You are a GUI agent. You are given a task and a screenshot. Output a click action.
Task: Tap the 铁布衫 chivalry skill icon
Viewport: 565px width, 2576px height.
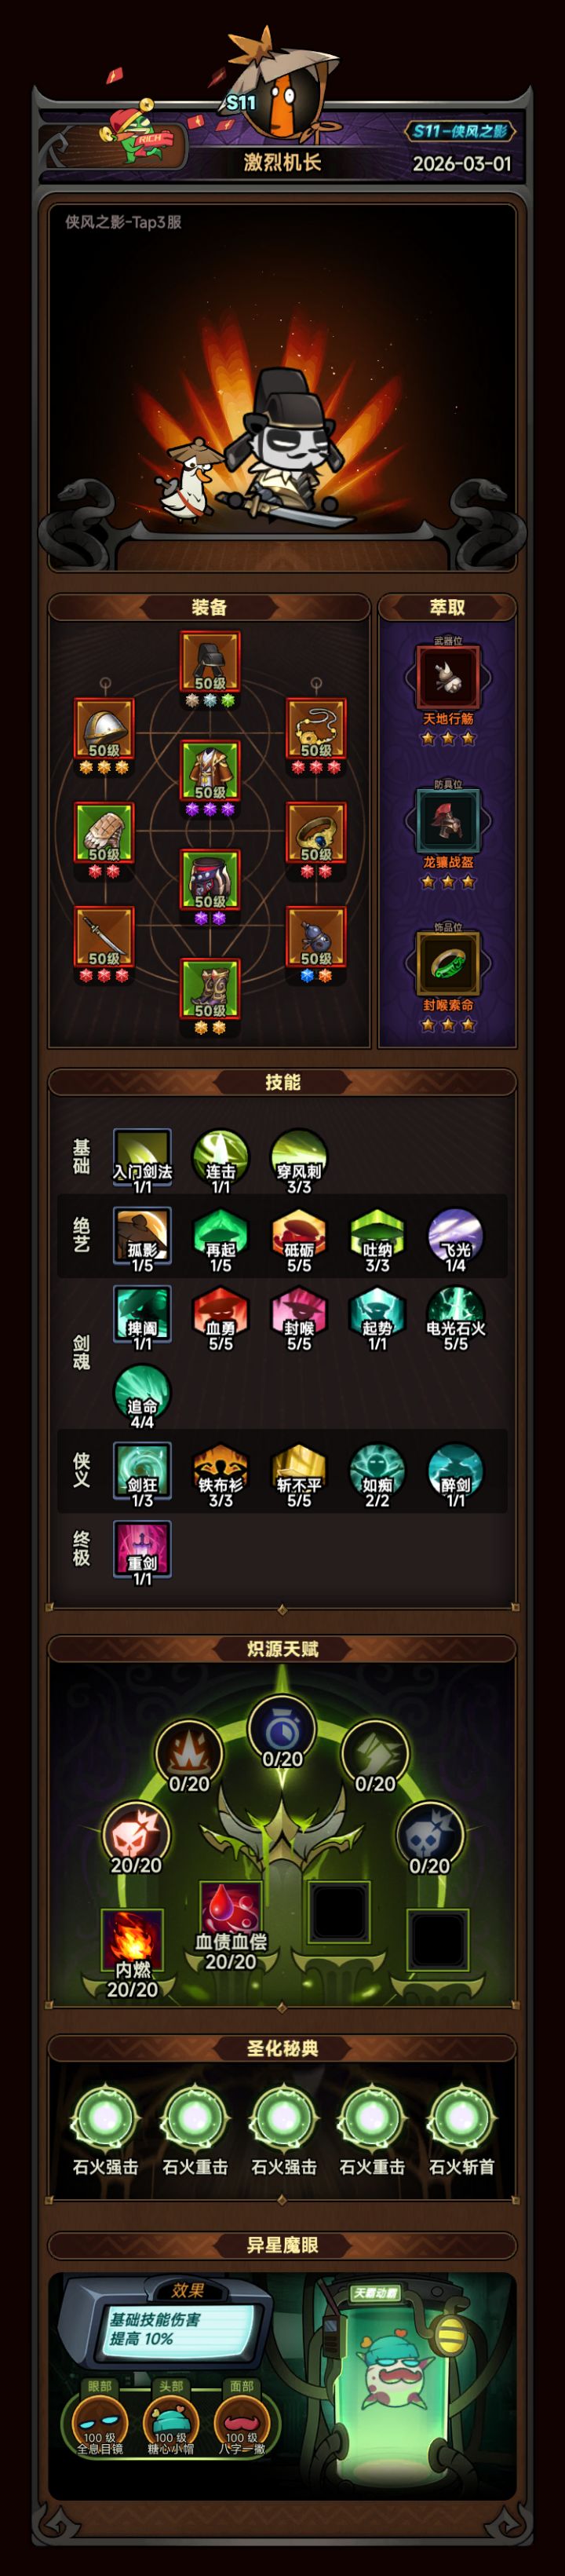220,1473
